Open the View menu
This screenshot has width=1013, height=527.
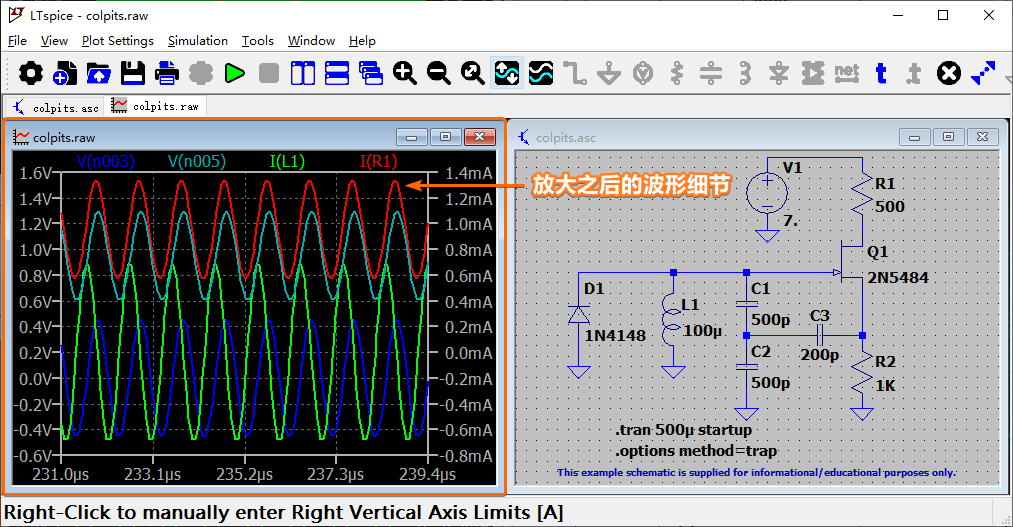click(x=54, y=41)
